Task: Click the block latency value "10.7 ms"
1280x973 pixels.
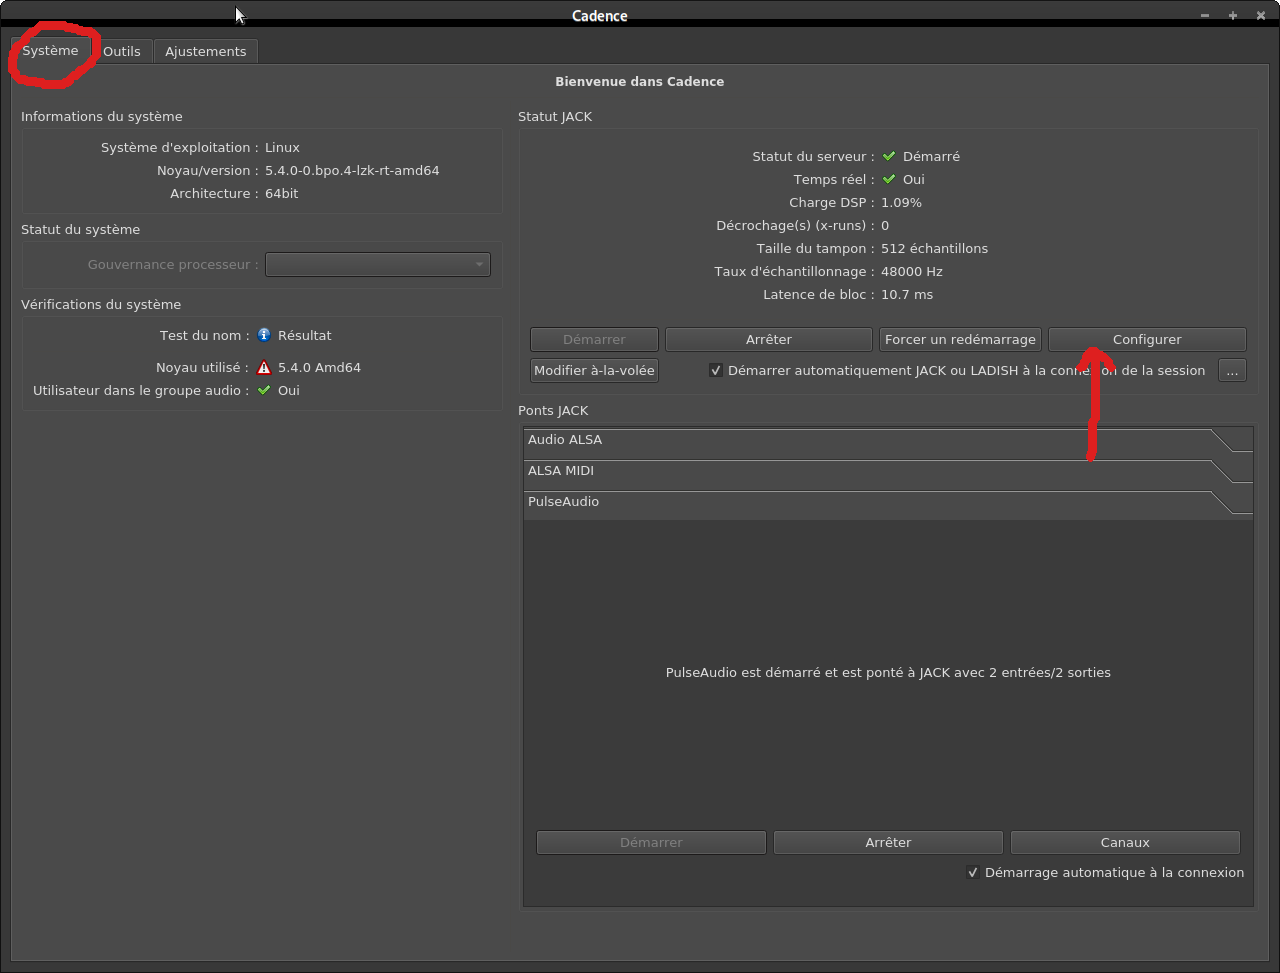Action: (x=907, y=294)
